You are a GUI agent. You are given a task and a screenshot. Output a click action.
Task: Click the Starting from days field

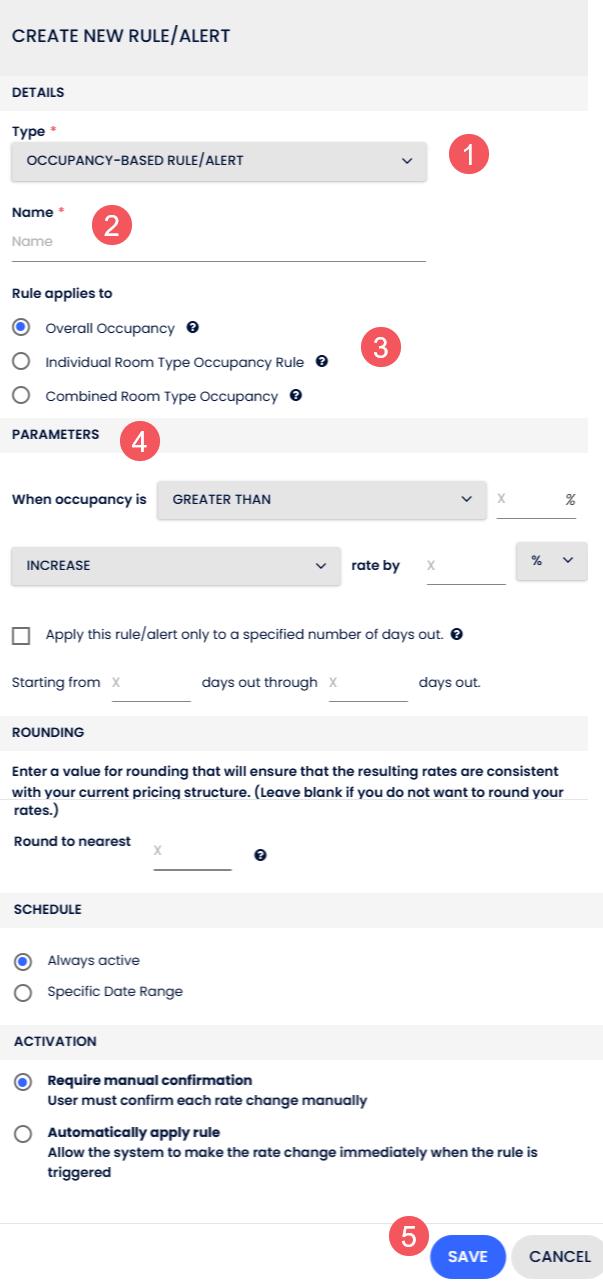150,683
